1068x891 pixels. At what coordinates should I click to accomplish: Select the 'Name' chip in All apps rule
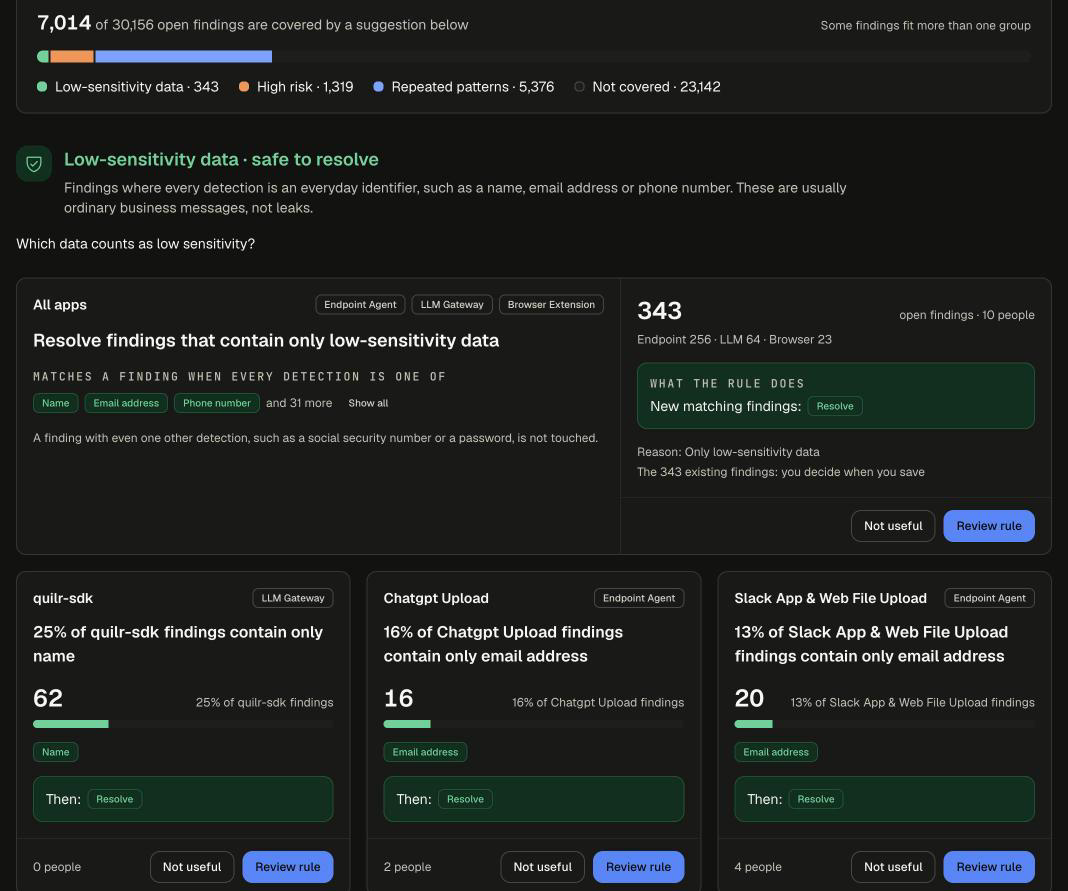56,403
